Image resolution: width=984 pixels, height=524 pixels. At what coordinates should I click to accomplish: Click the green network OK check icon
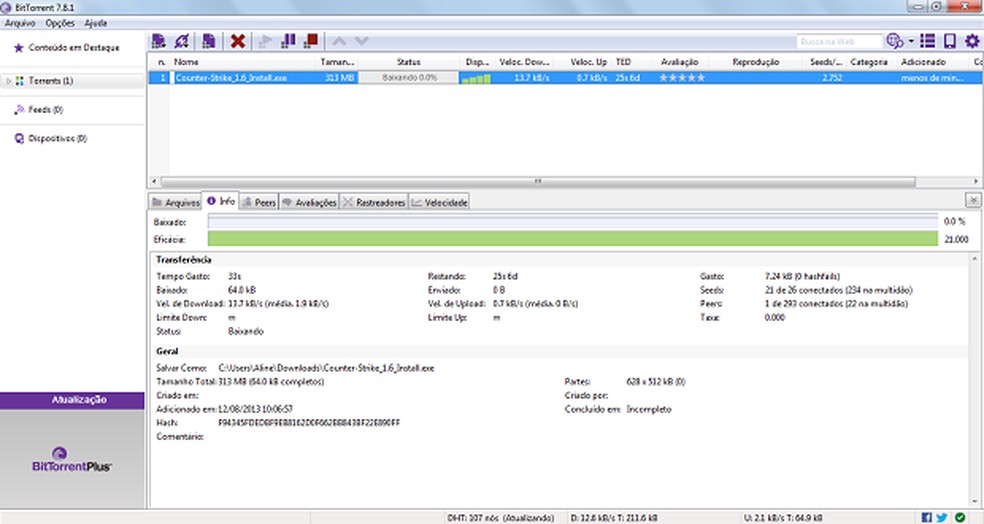coord(960,518)
